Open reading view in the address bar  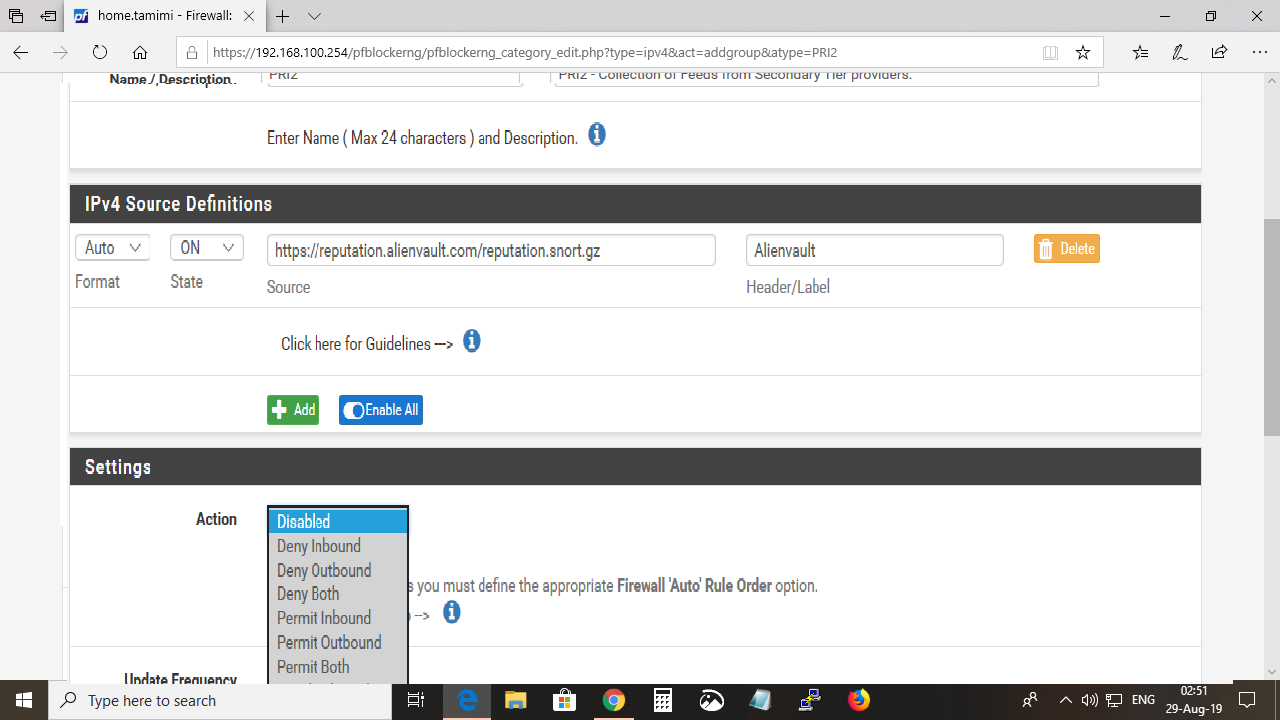pos(1050,52)
